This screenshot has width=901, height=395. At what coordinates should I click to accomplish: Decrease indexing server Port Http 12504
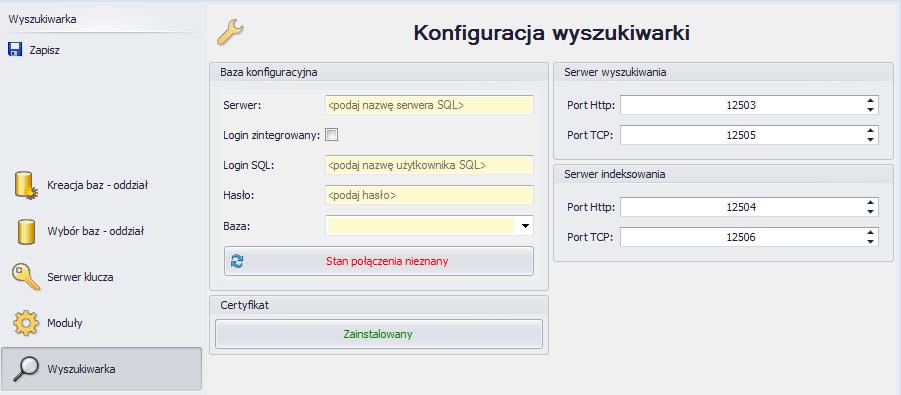click(871, 211)
